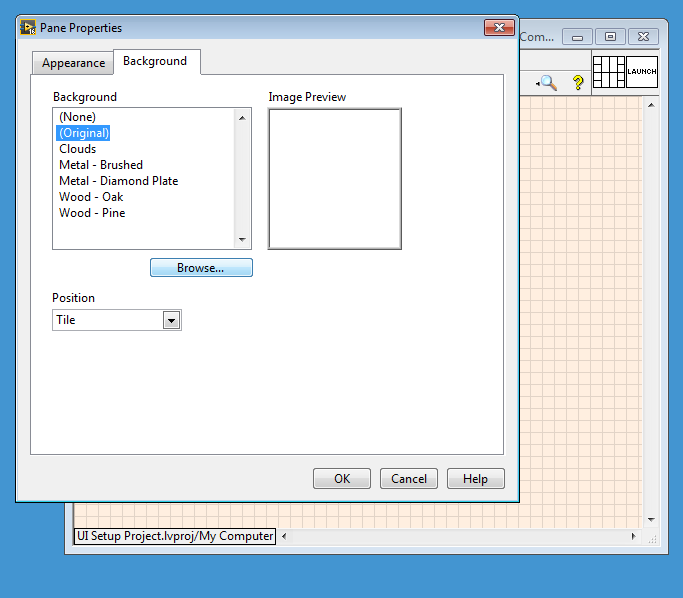The width and height of the screenshot is (683, 598).
Task: Open Help for Pane Properties
Action: pyautogui.click(x=476, y=479)
